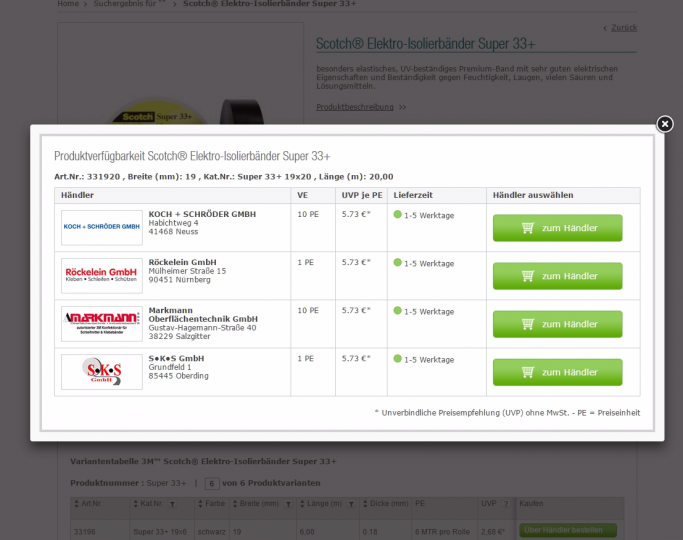
Task: Select the green availability dot for Röckelein
Action: (397, 262)
